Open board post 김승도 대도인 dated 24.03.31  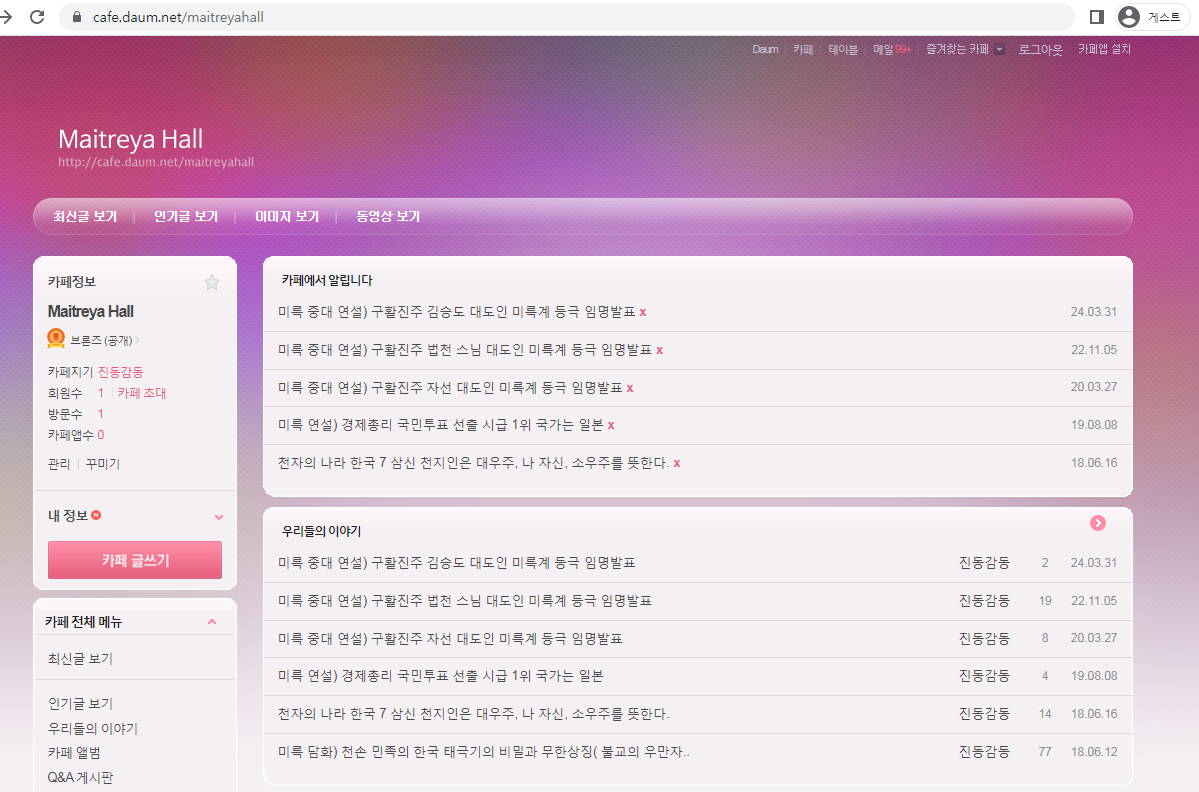click(x=457, y=563)
